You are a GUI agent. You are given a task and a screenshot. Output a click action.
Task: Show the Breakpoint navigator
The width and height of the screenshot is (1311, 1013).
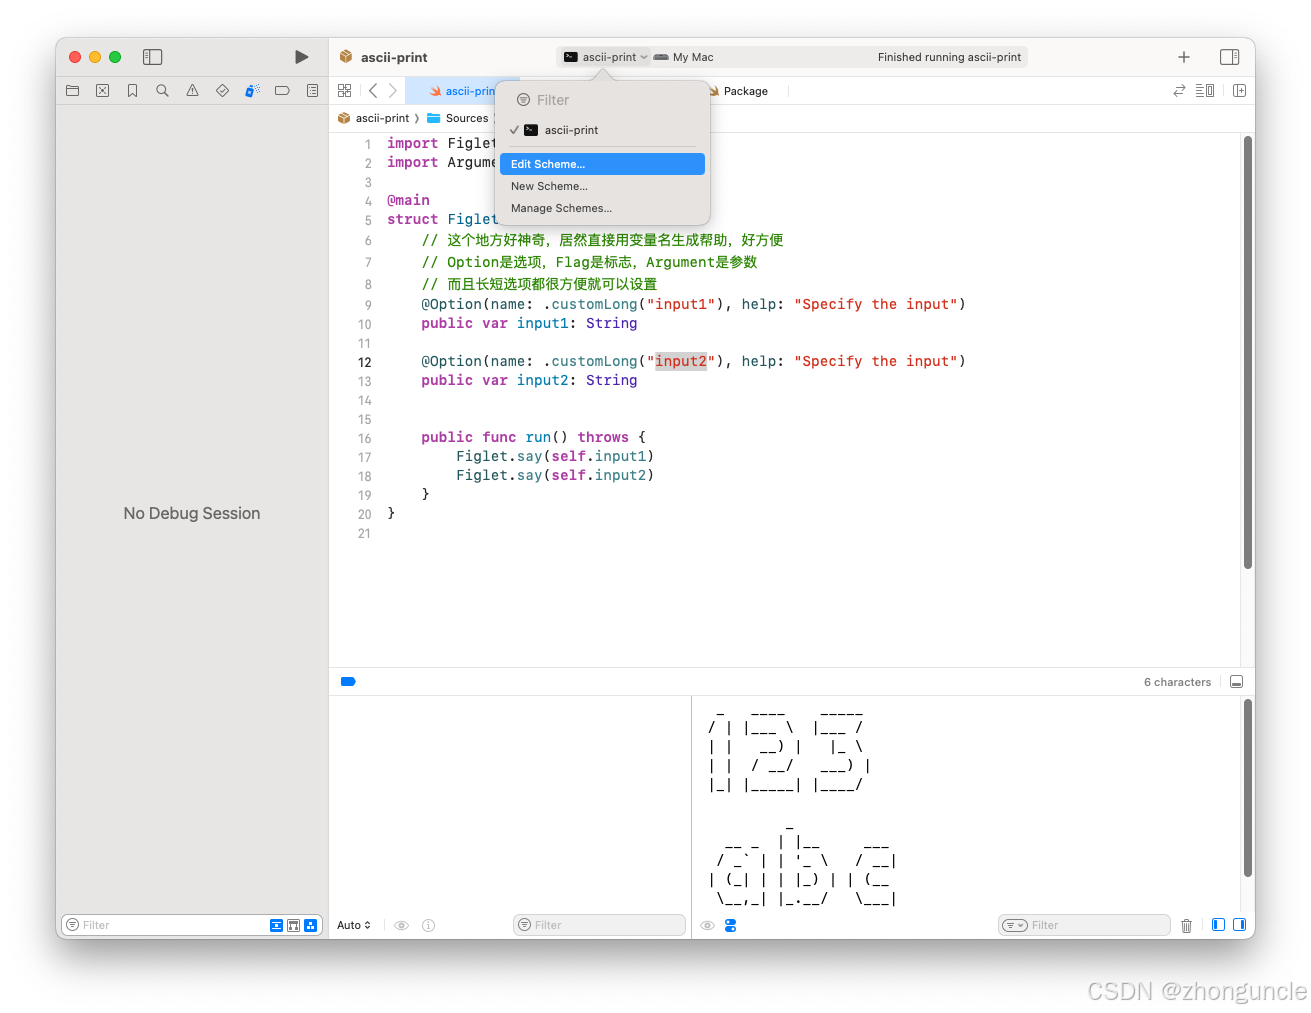281,90
